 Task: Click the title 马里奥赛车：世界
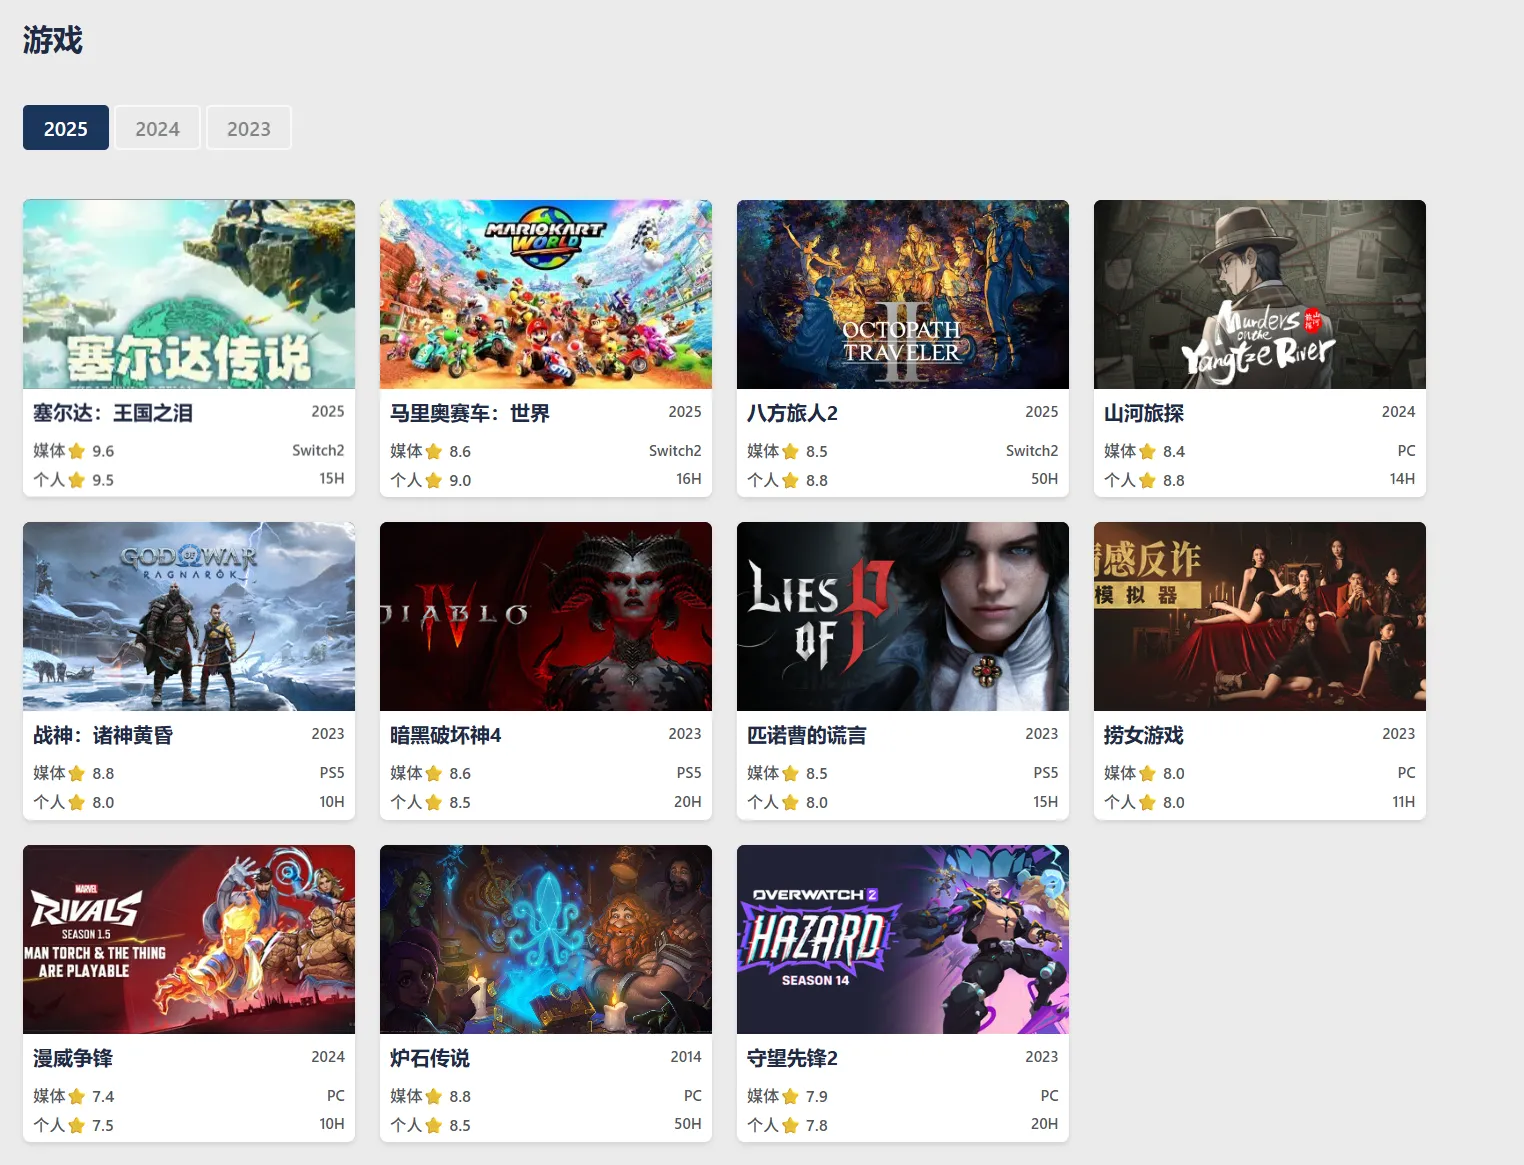(470, 413)
